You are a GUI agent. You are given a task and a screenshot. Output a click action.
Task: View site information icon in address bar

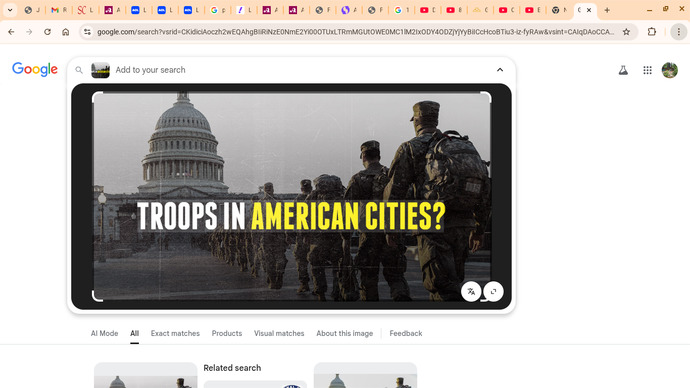(87, 32)
